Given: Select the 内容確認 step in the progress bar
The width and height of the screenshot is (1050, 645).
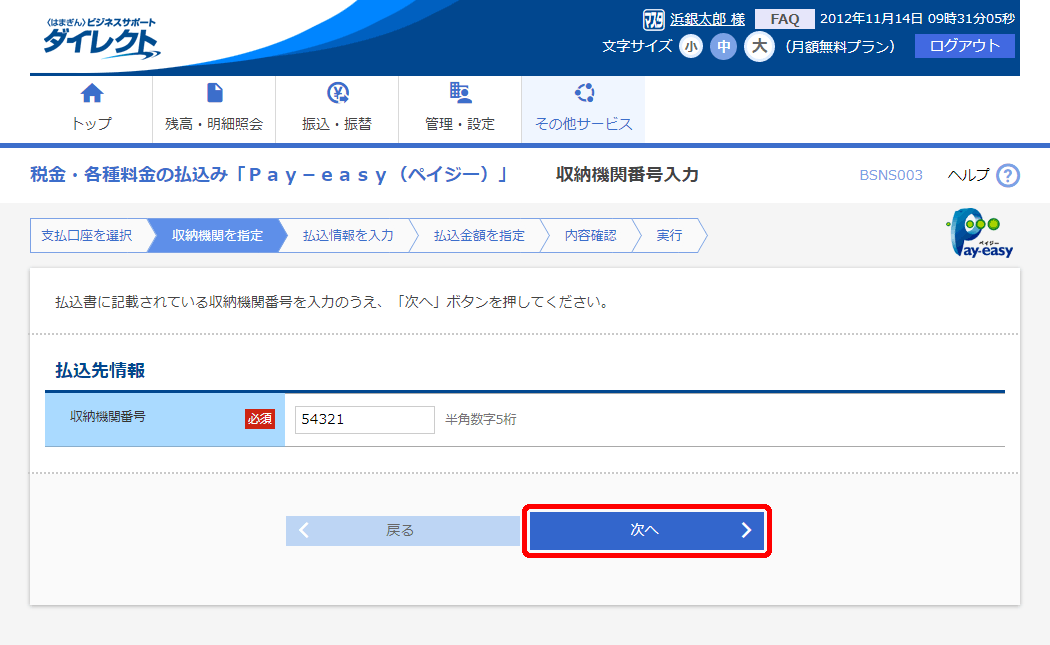Looking at the screenshot, I should [x=590, y=236].
